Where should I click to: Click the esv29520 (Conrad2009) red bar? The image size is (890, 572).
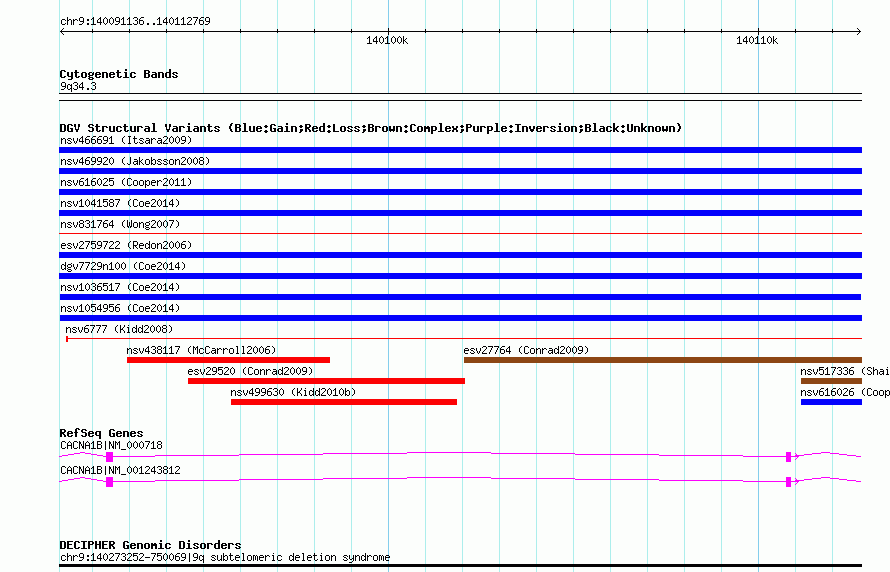pyautogui.click(x=326, y=381)
